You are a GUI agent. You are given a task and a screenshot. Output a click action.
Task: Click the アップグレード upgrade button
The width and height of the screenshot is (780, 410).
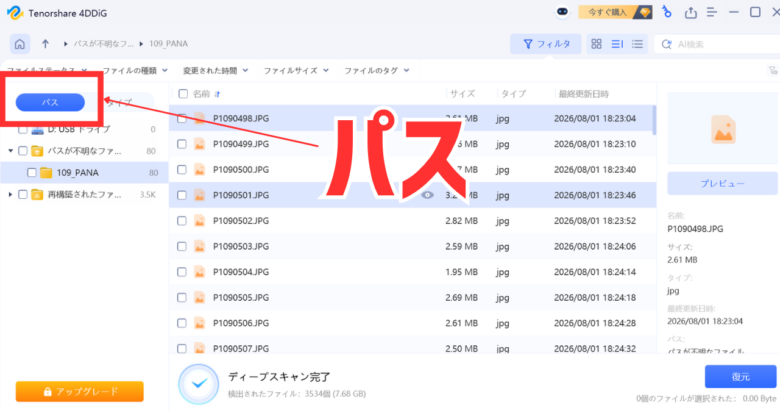pos(80,392)
